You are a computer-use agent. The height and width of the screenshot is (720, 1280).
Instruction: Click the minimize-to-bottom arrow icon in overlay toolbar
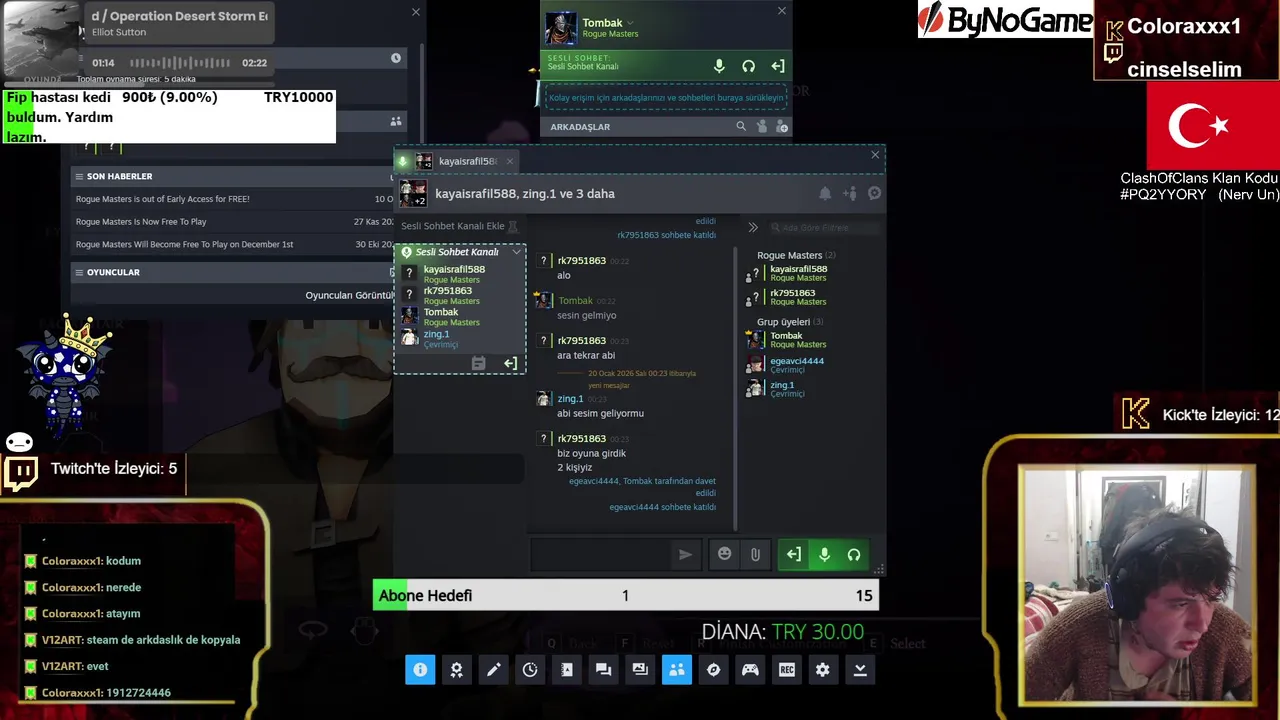coord(860,670)
